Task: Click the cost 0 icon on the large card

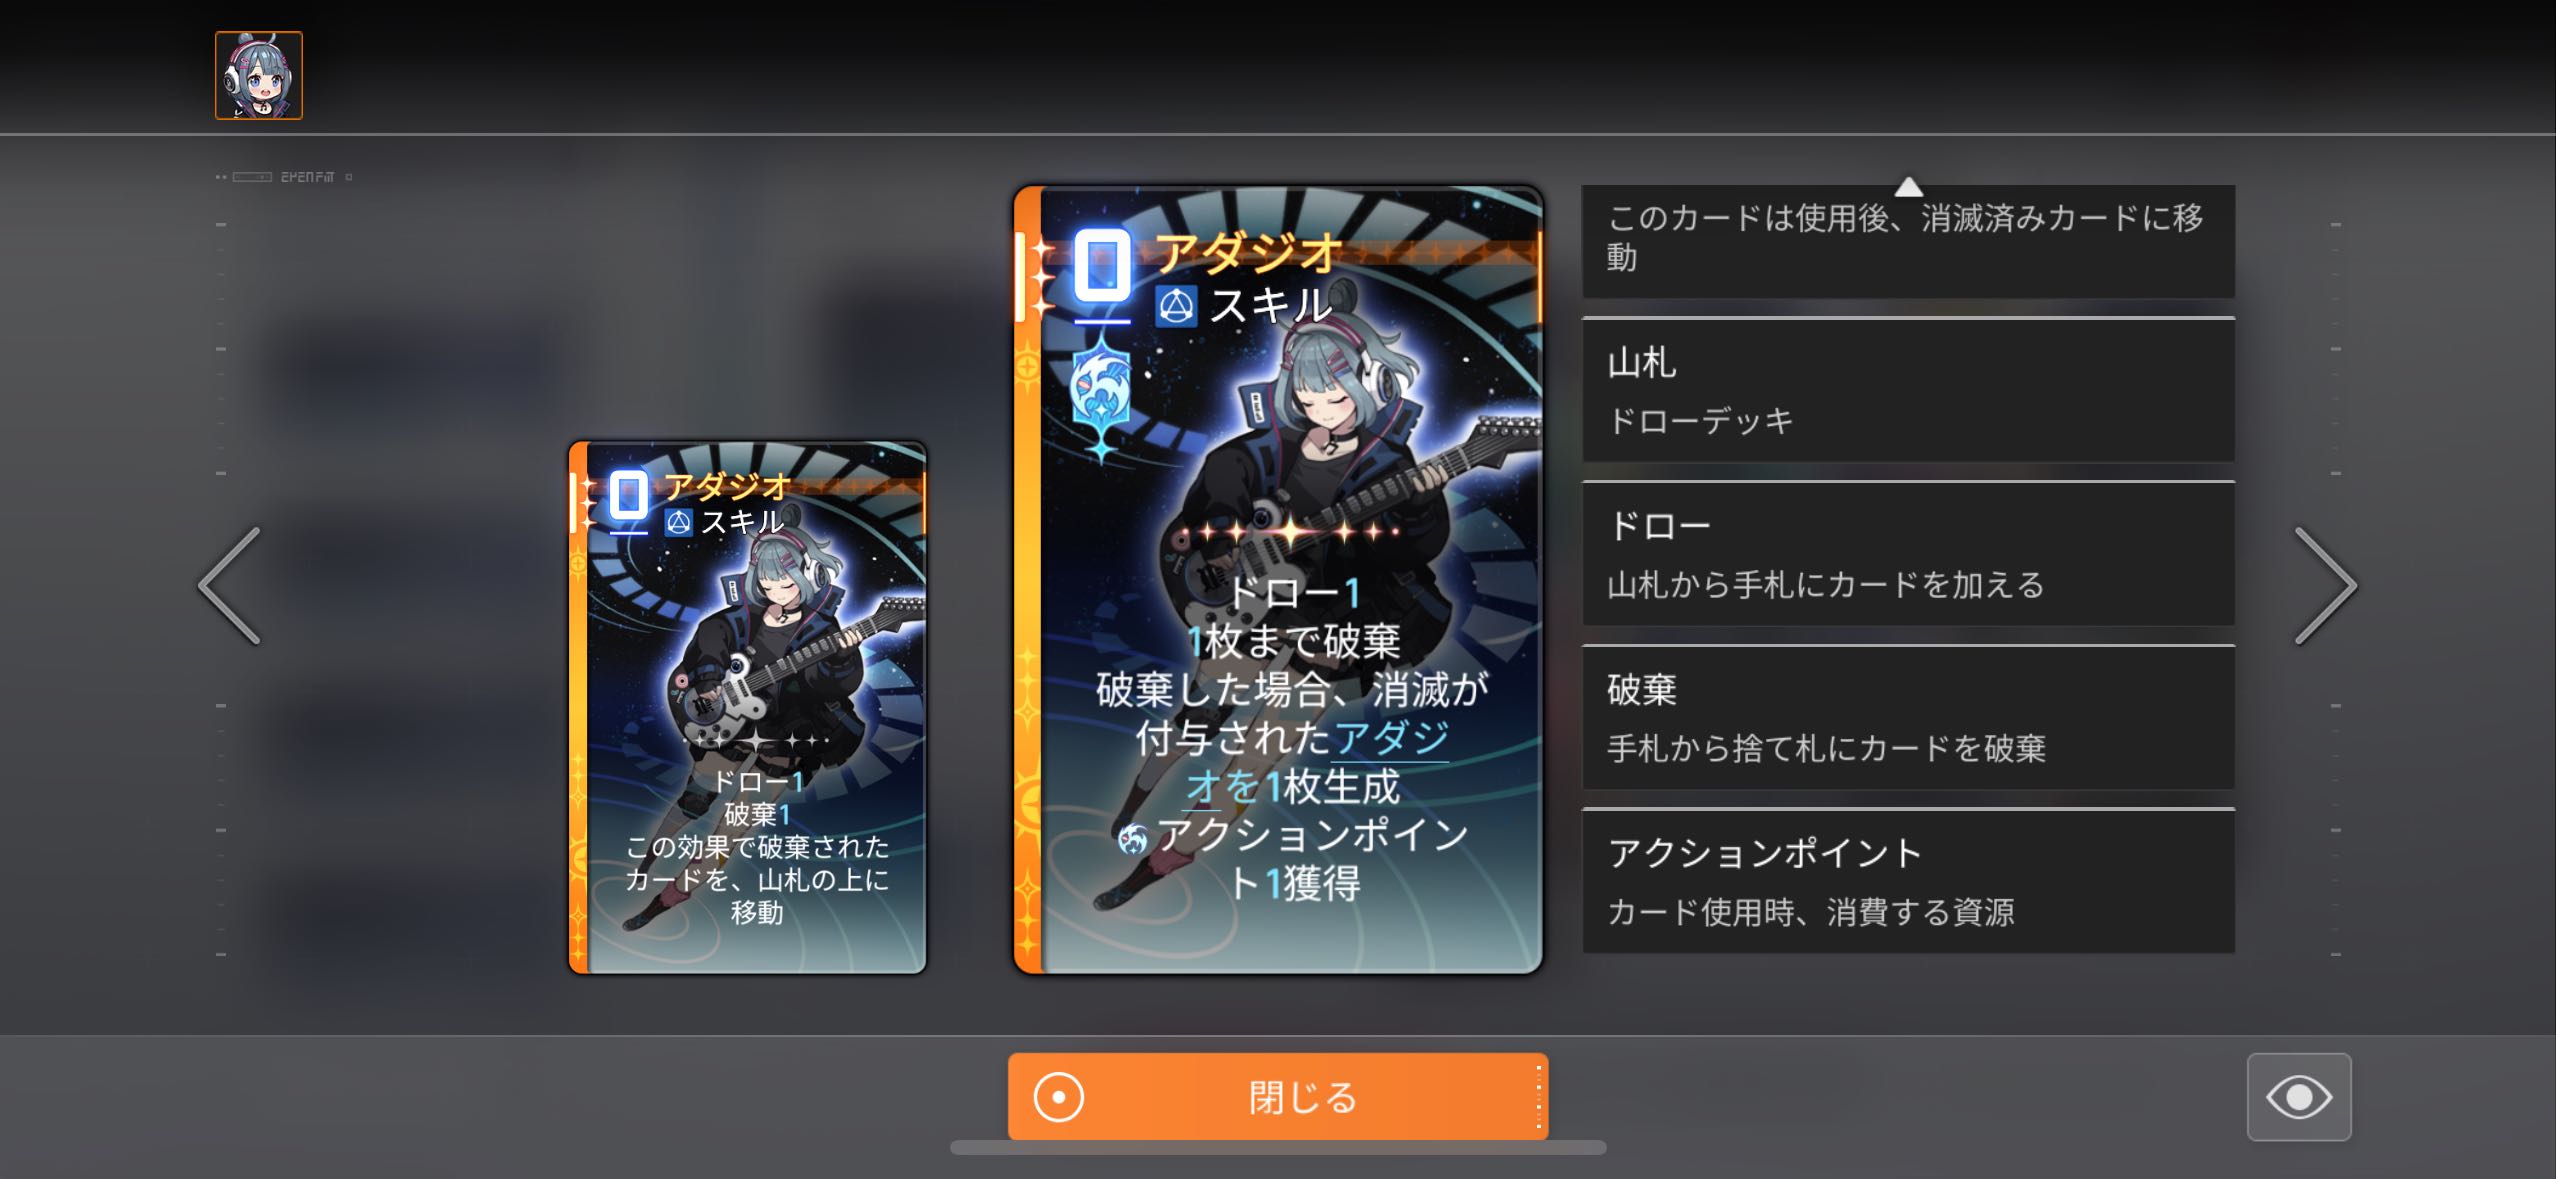Action: click(1102, 267)
